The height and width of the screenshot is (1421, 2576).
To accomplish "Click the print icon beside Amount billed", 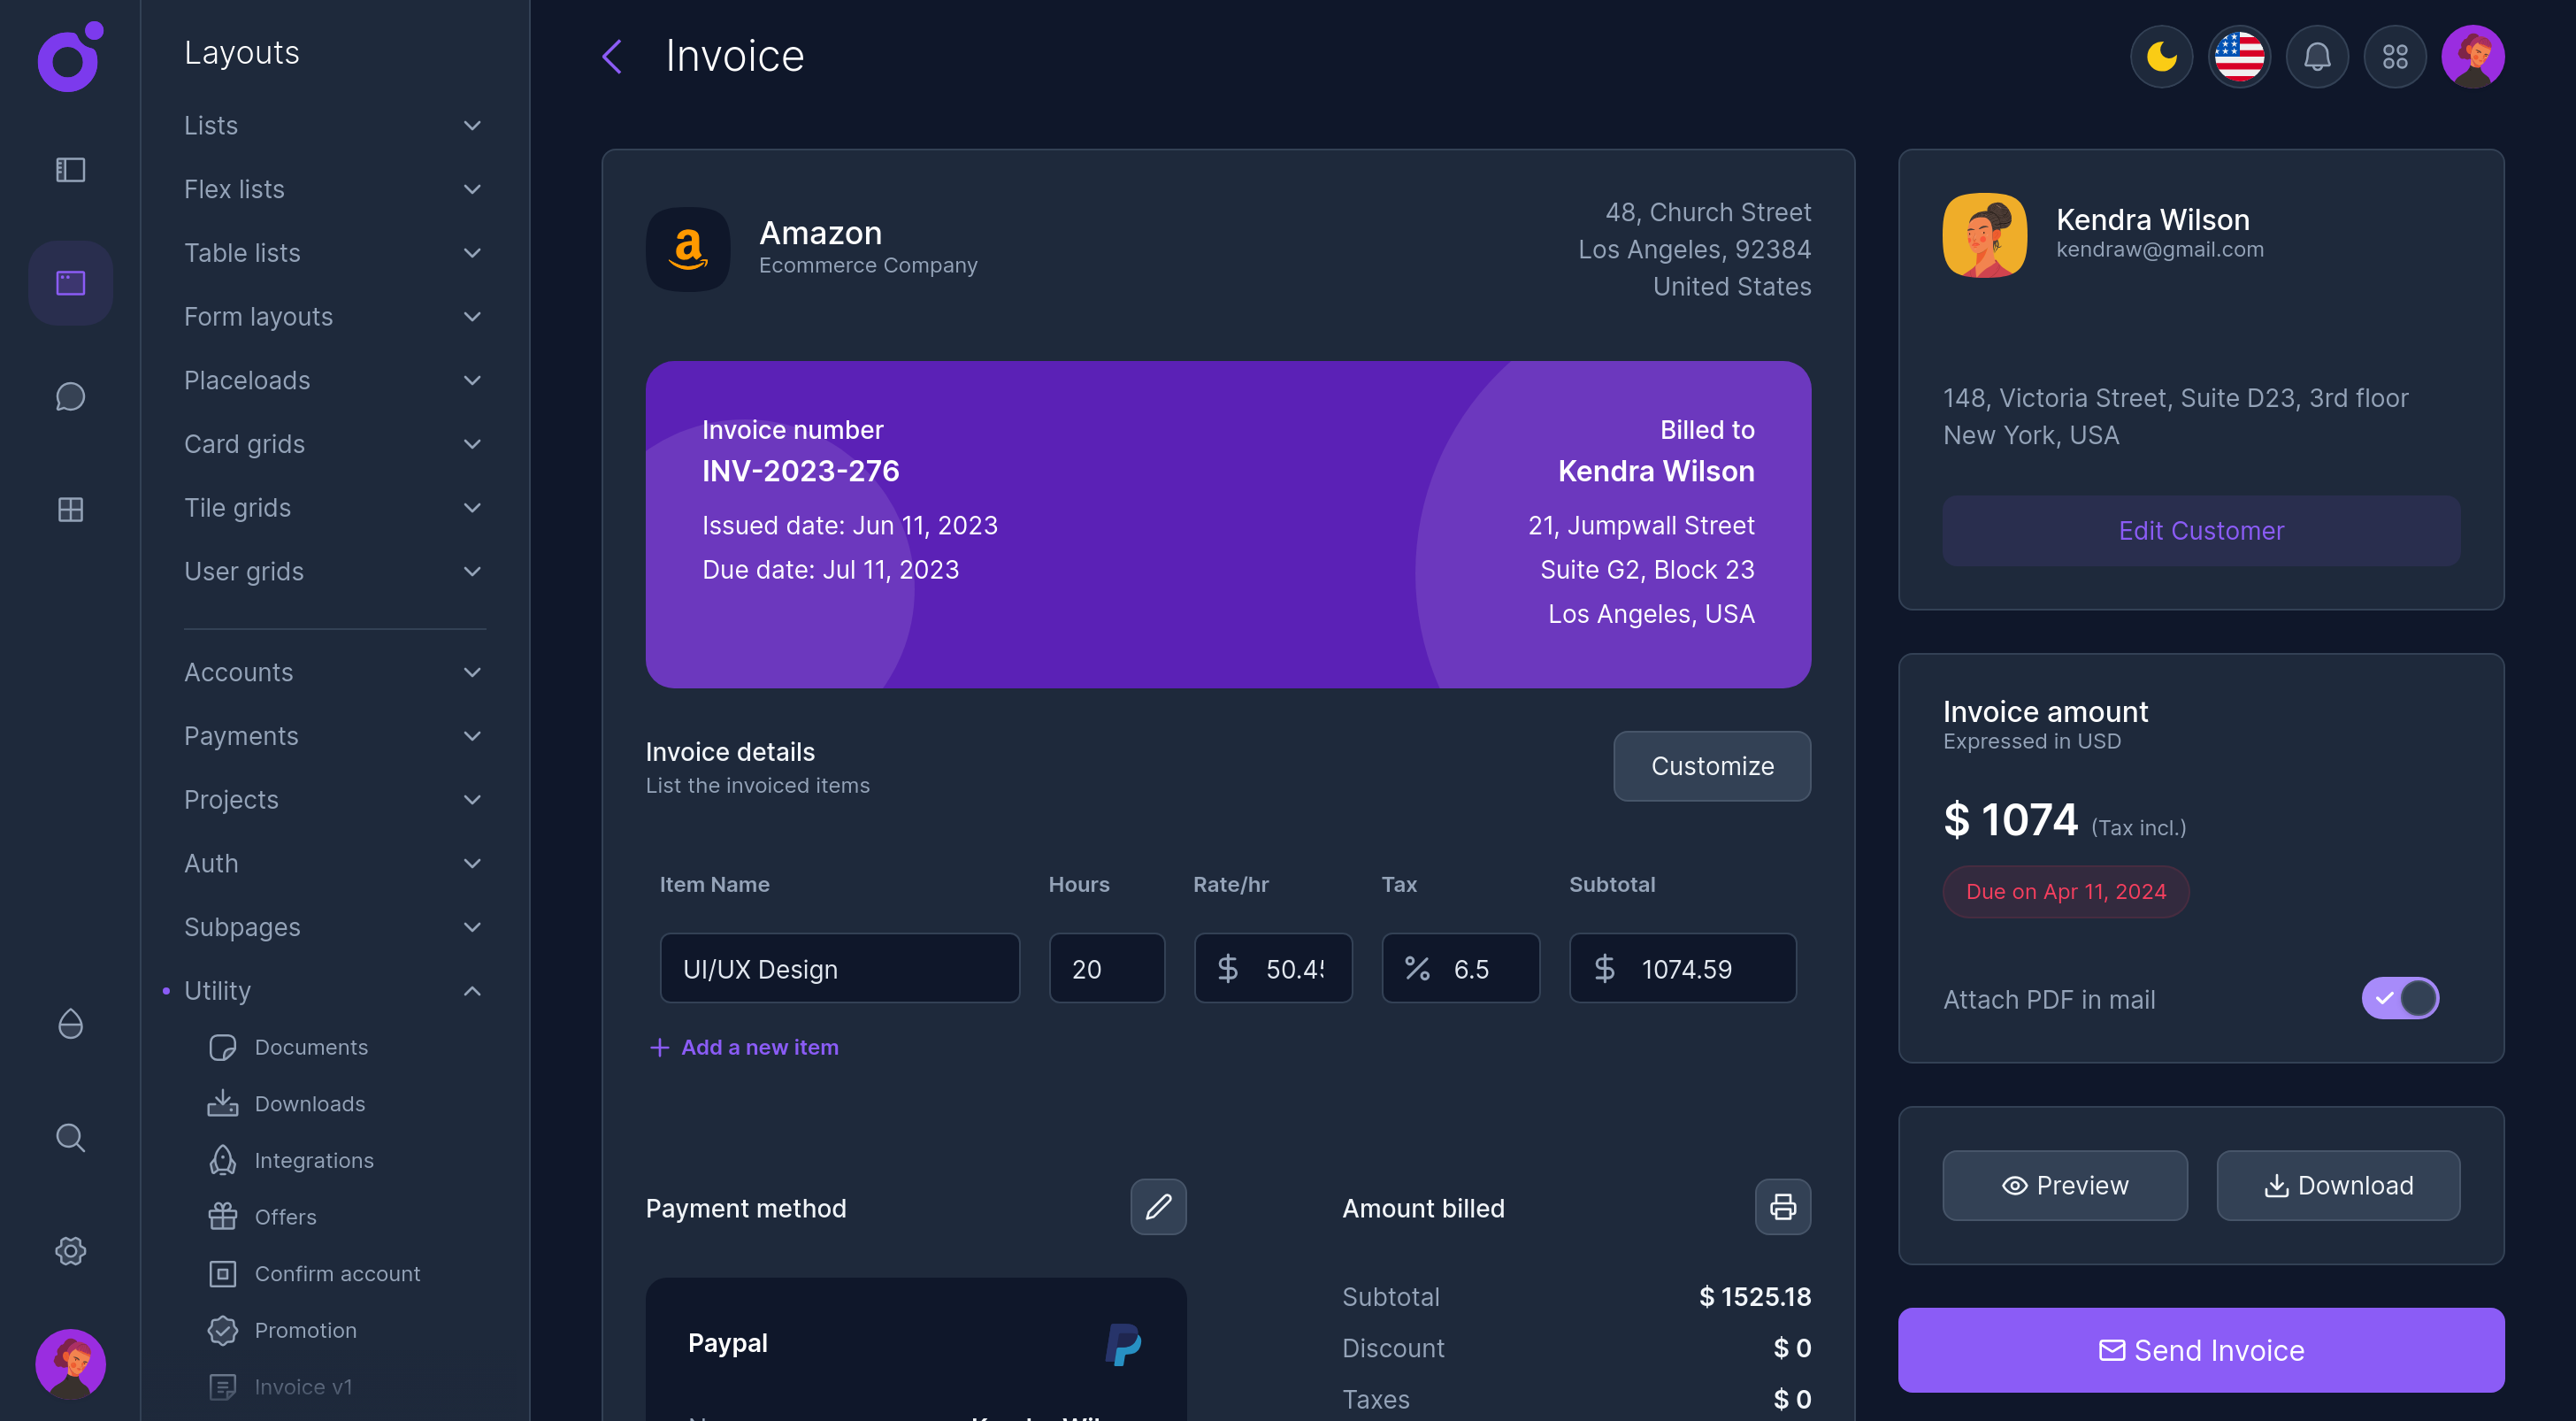I will 1782,1207.
